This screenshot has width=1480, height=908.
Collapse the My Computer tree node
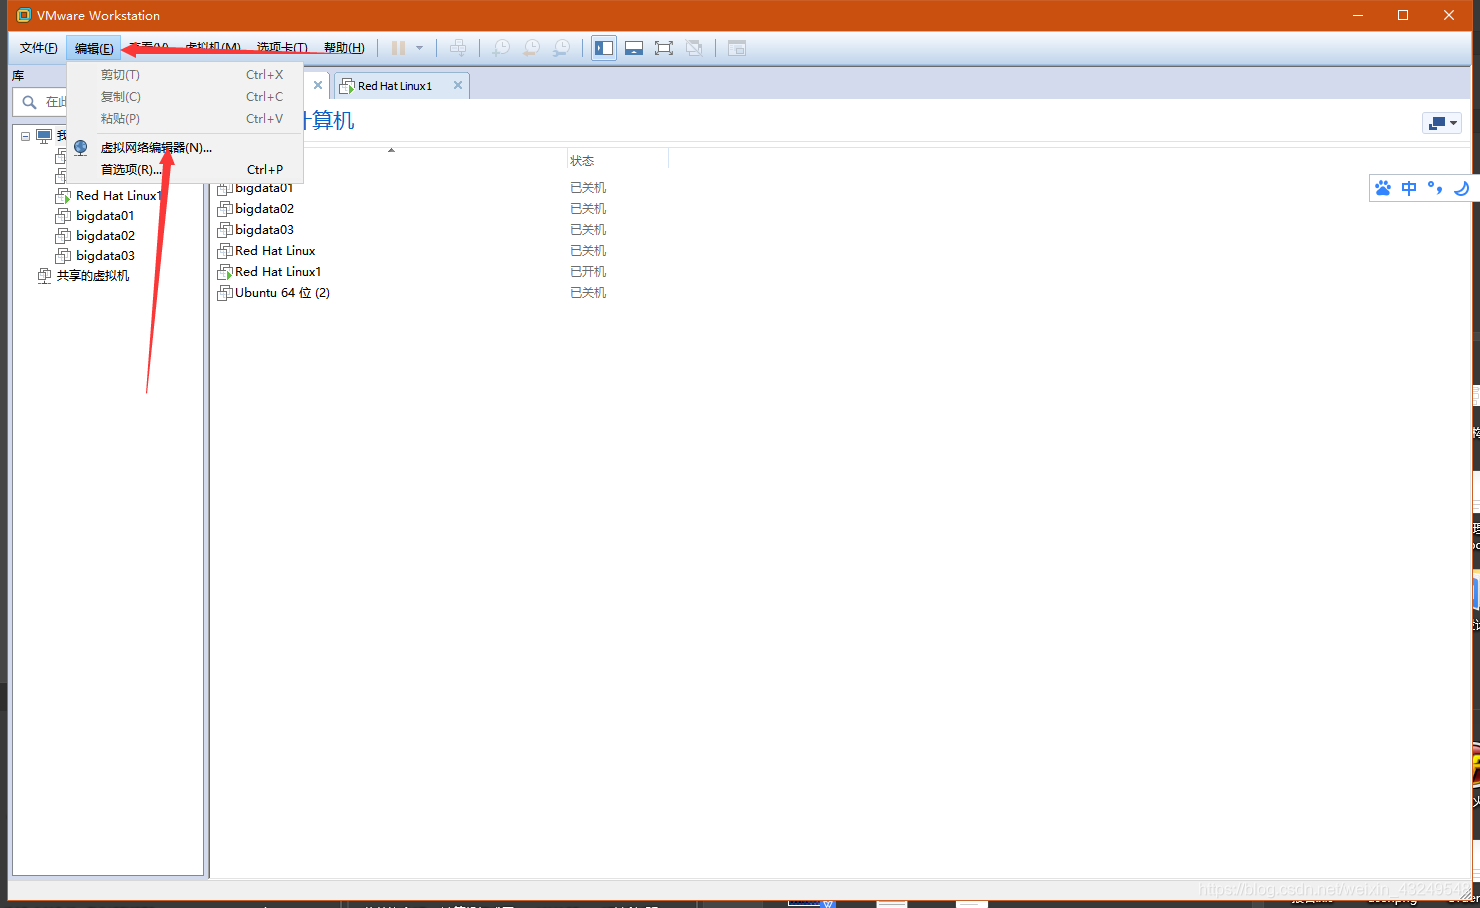coord(25,136)
